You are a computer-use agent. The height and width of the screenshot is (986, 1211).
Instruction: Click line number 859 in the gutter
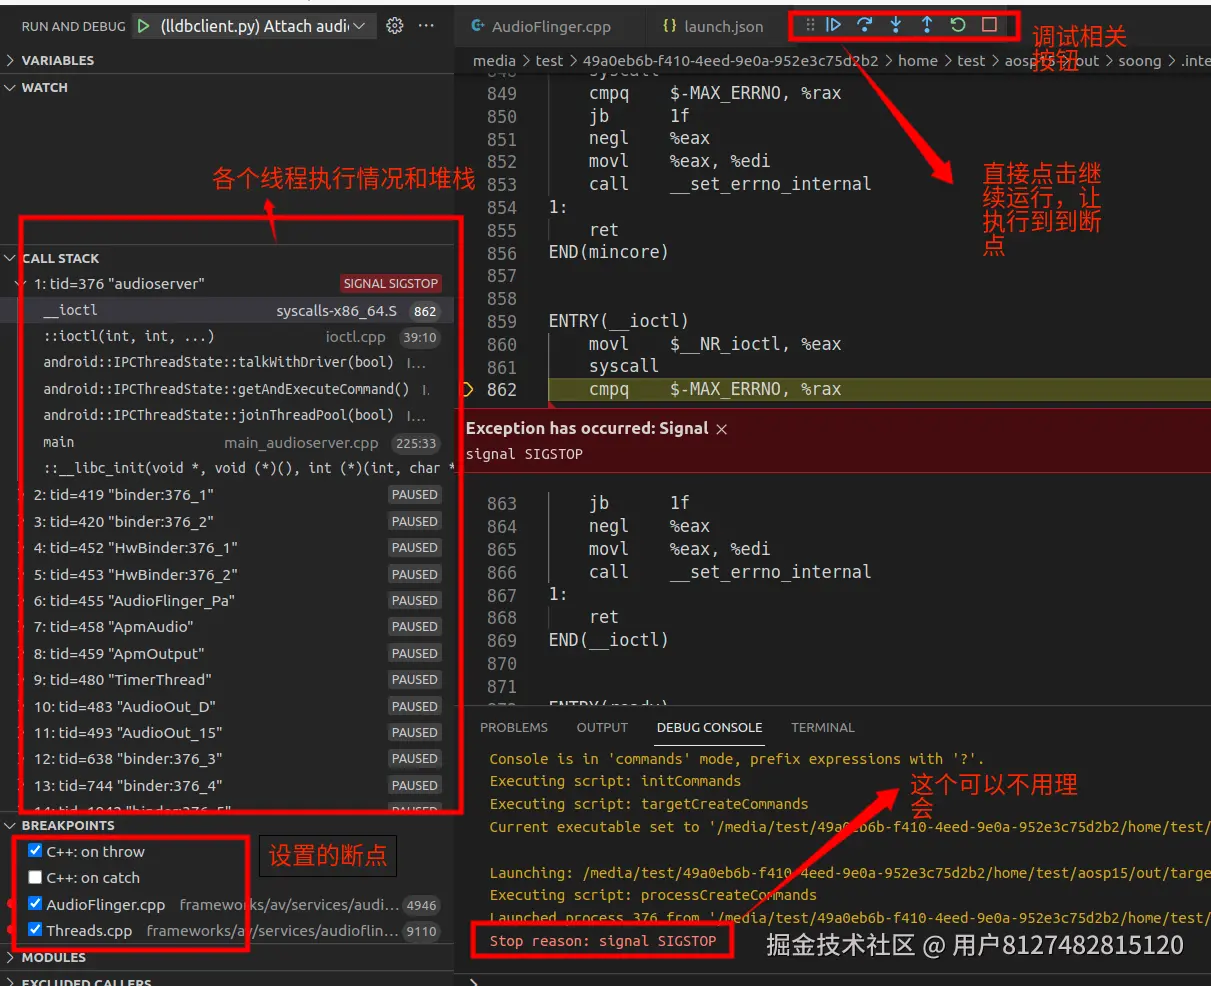coord(502,321)
